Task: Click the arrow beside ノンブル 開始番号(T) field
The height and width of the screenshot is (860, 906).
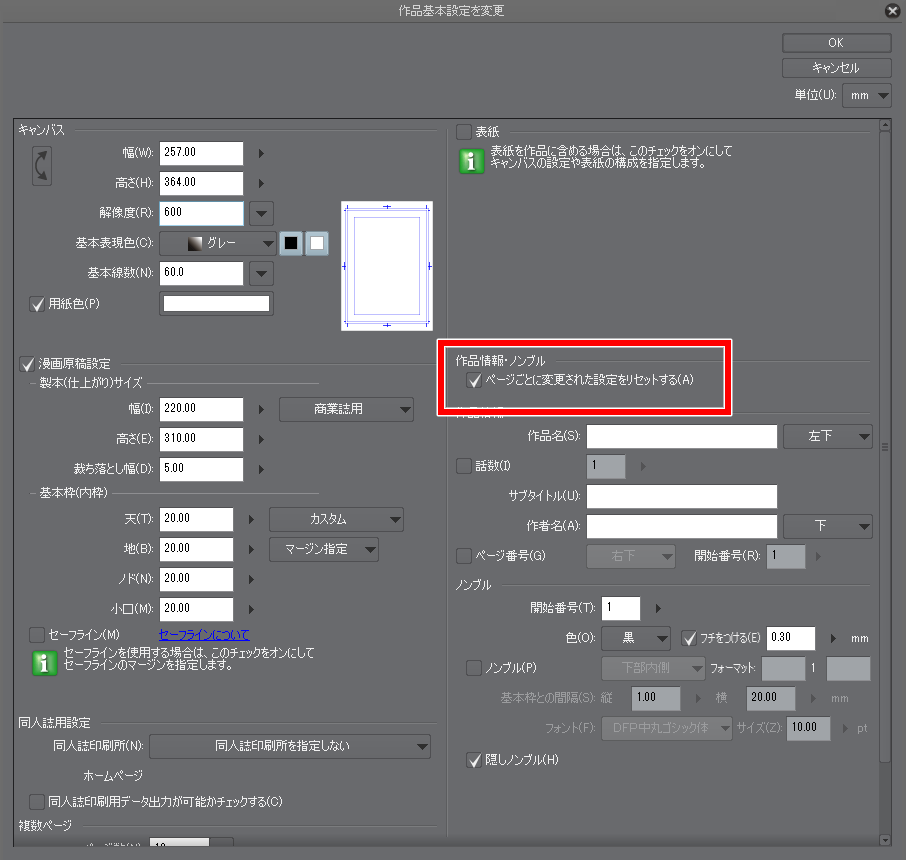Action: (657, 608)
